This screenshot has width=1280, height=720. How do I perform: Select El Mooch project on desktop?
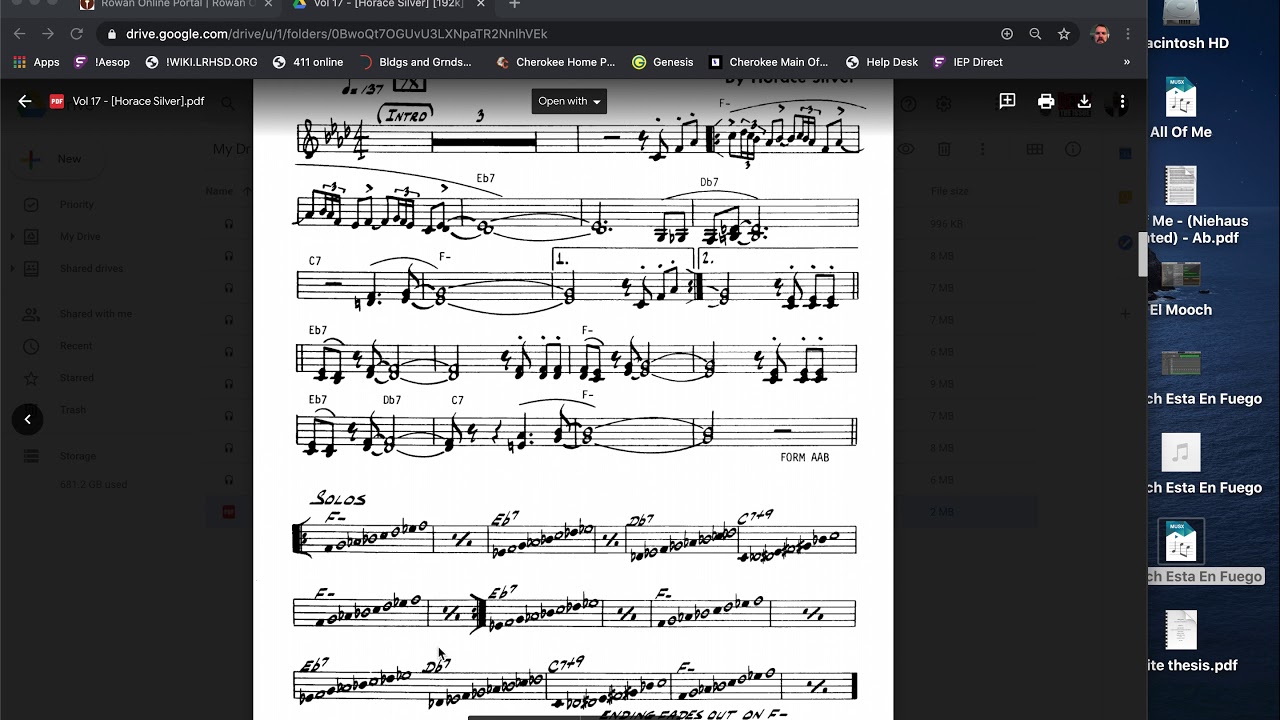[x=1181, y=290]
